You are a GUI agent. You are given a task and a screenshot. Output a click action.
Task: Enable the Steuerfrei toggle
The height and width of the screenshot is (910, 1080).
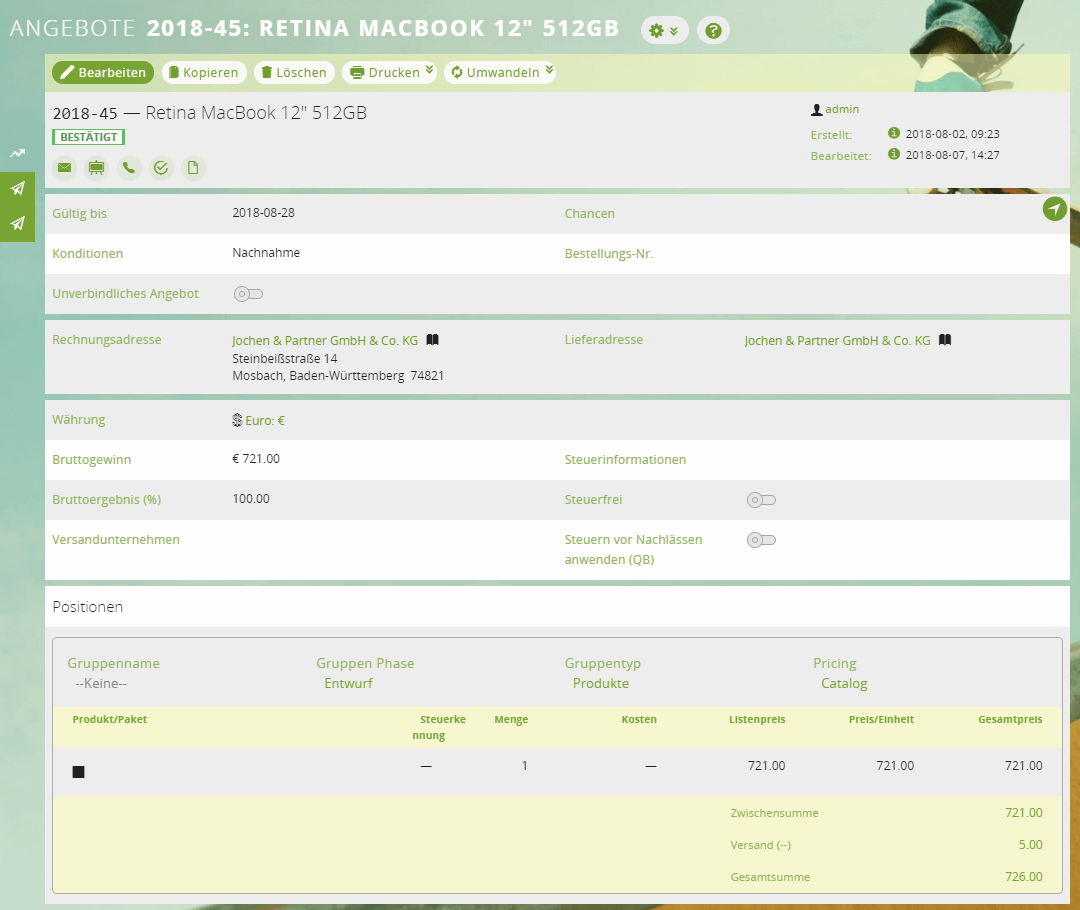click(761, 500)
